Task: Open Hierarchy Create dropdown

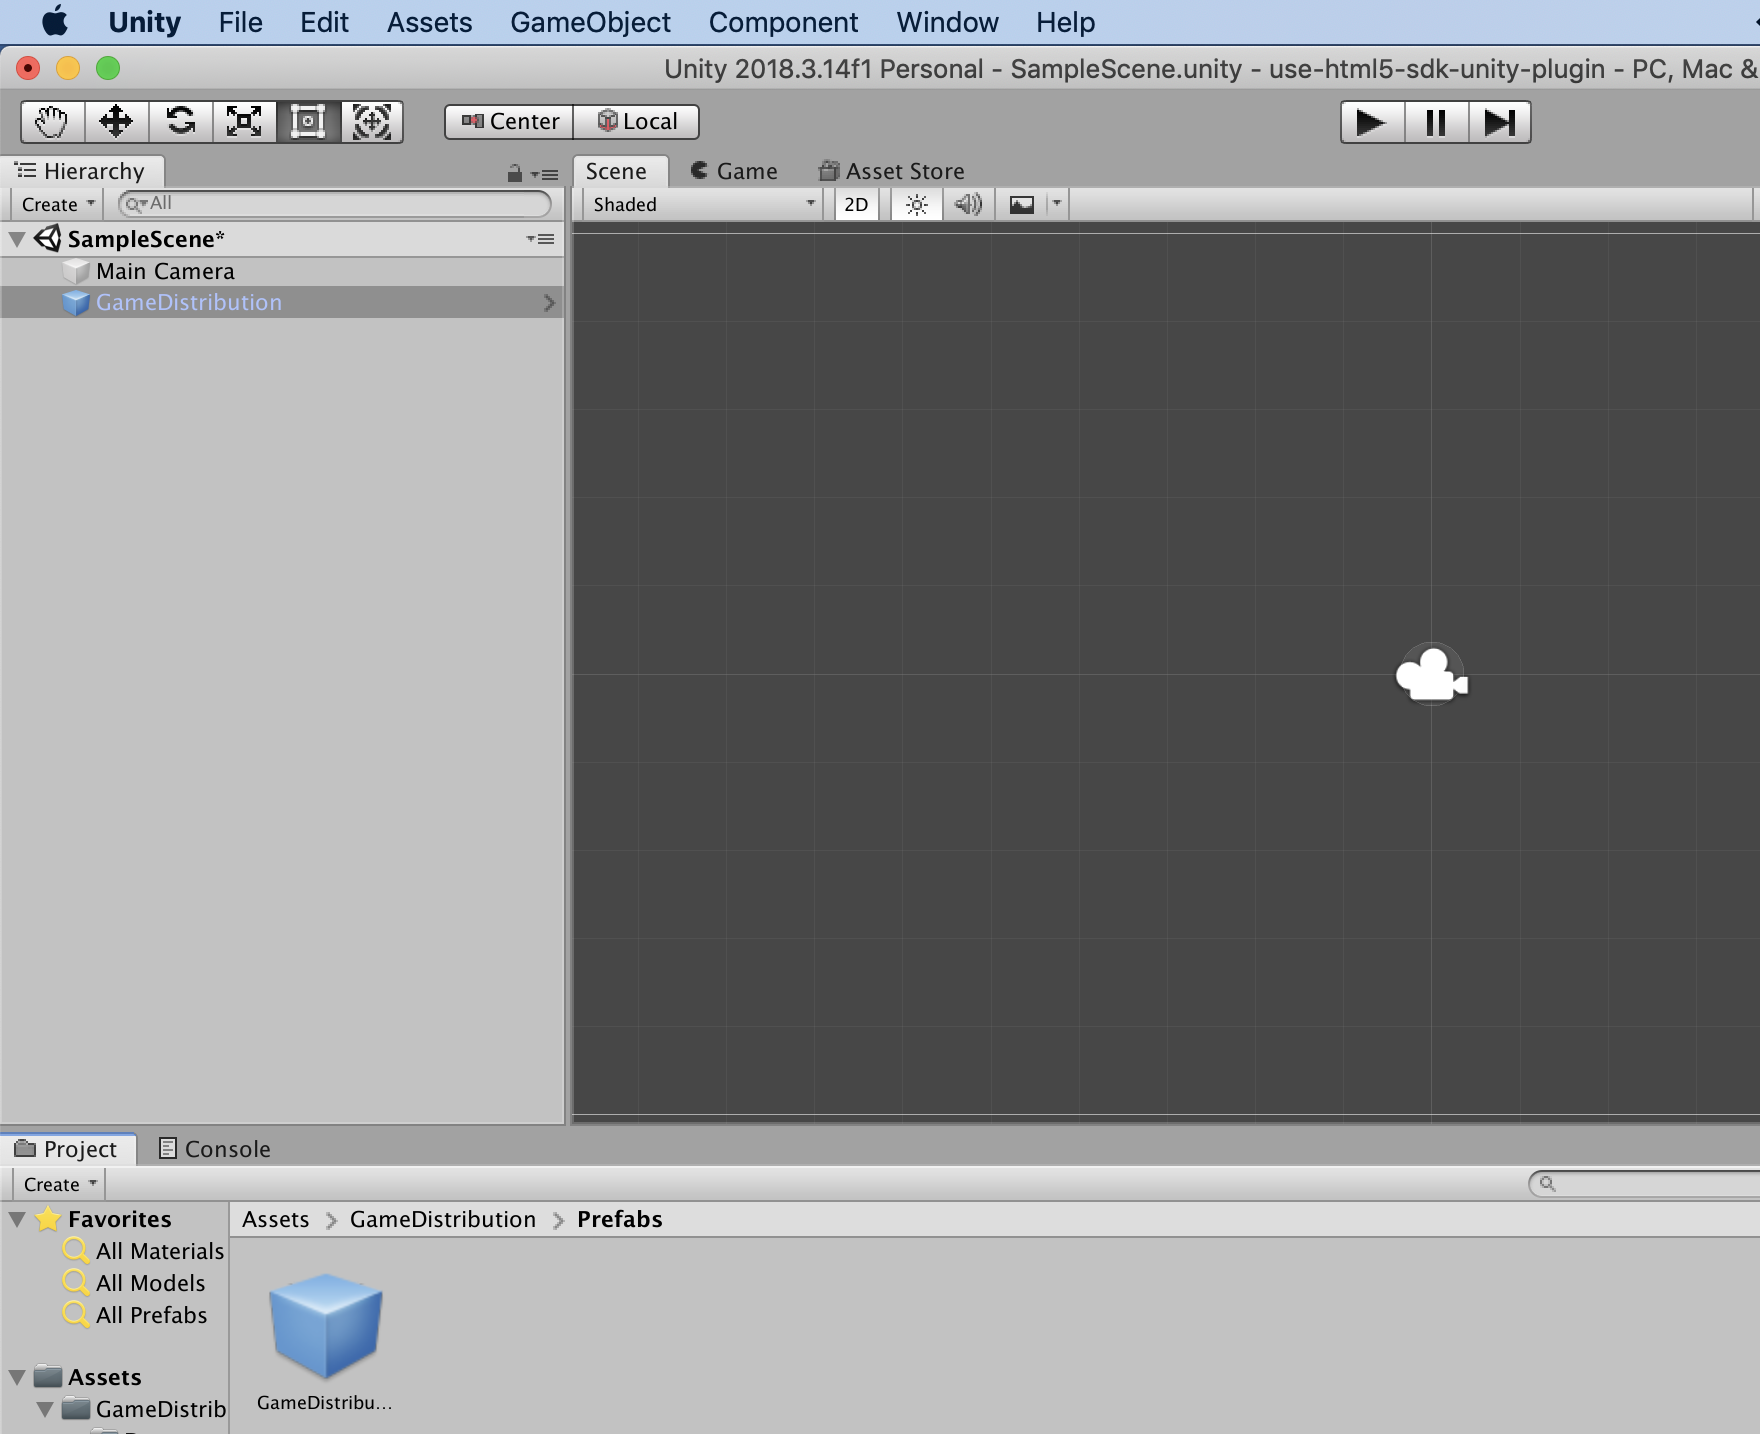Action: (x=57, y=204)
